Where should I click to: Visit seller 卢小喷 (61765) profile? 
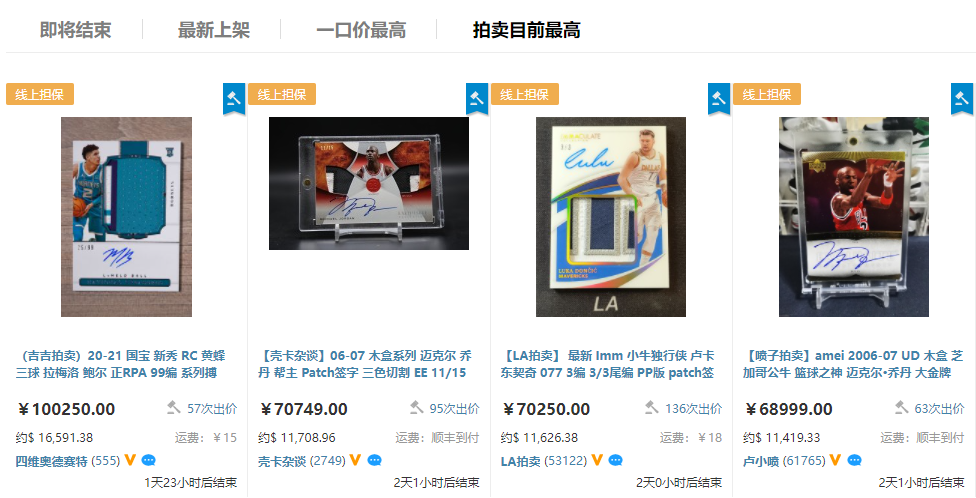click(x=784, y=461)
